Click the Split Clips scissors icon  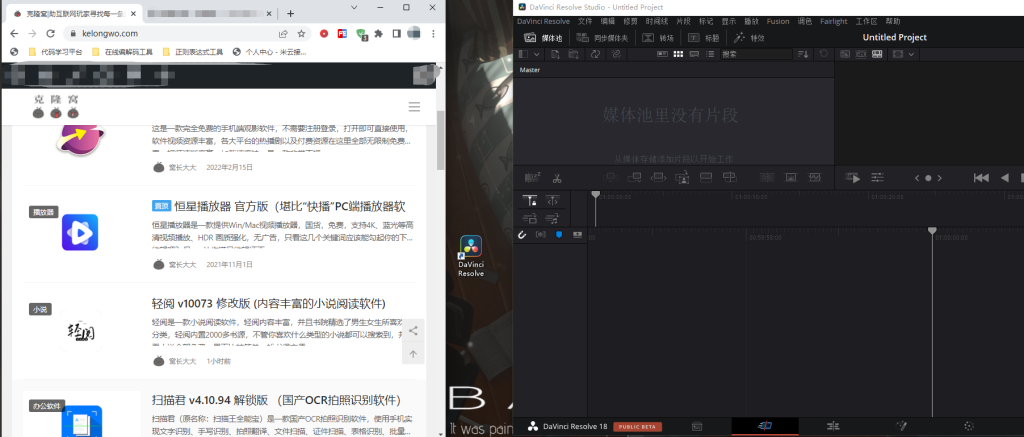click(x=557, y=178)
